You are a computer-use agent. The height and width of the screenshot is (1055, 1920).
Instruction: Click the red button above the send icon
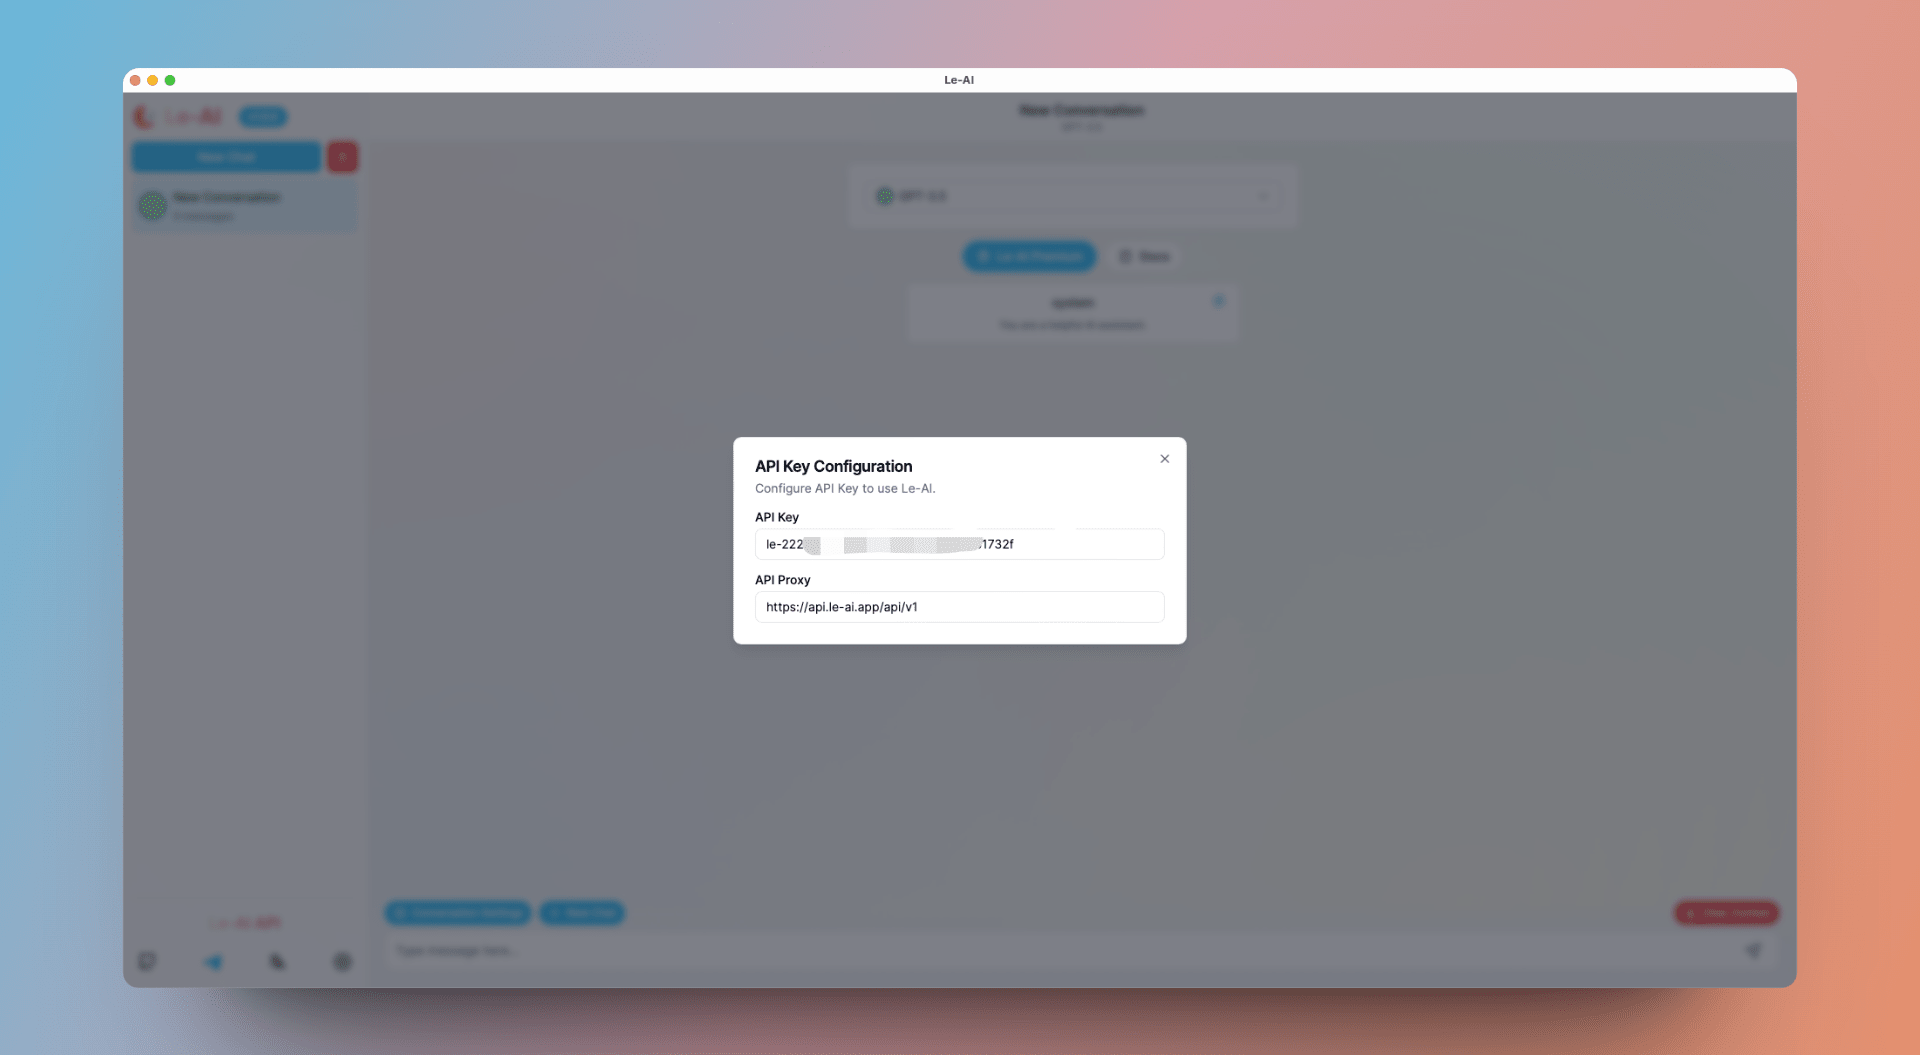click(1727, 913)
